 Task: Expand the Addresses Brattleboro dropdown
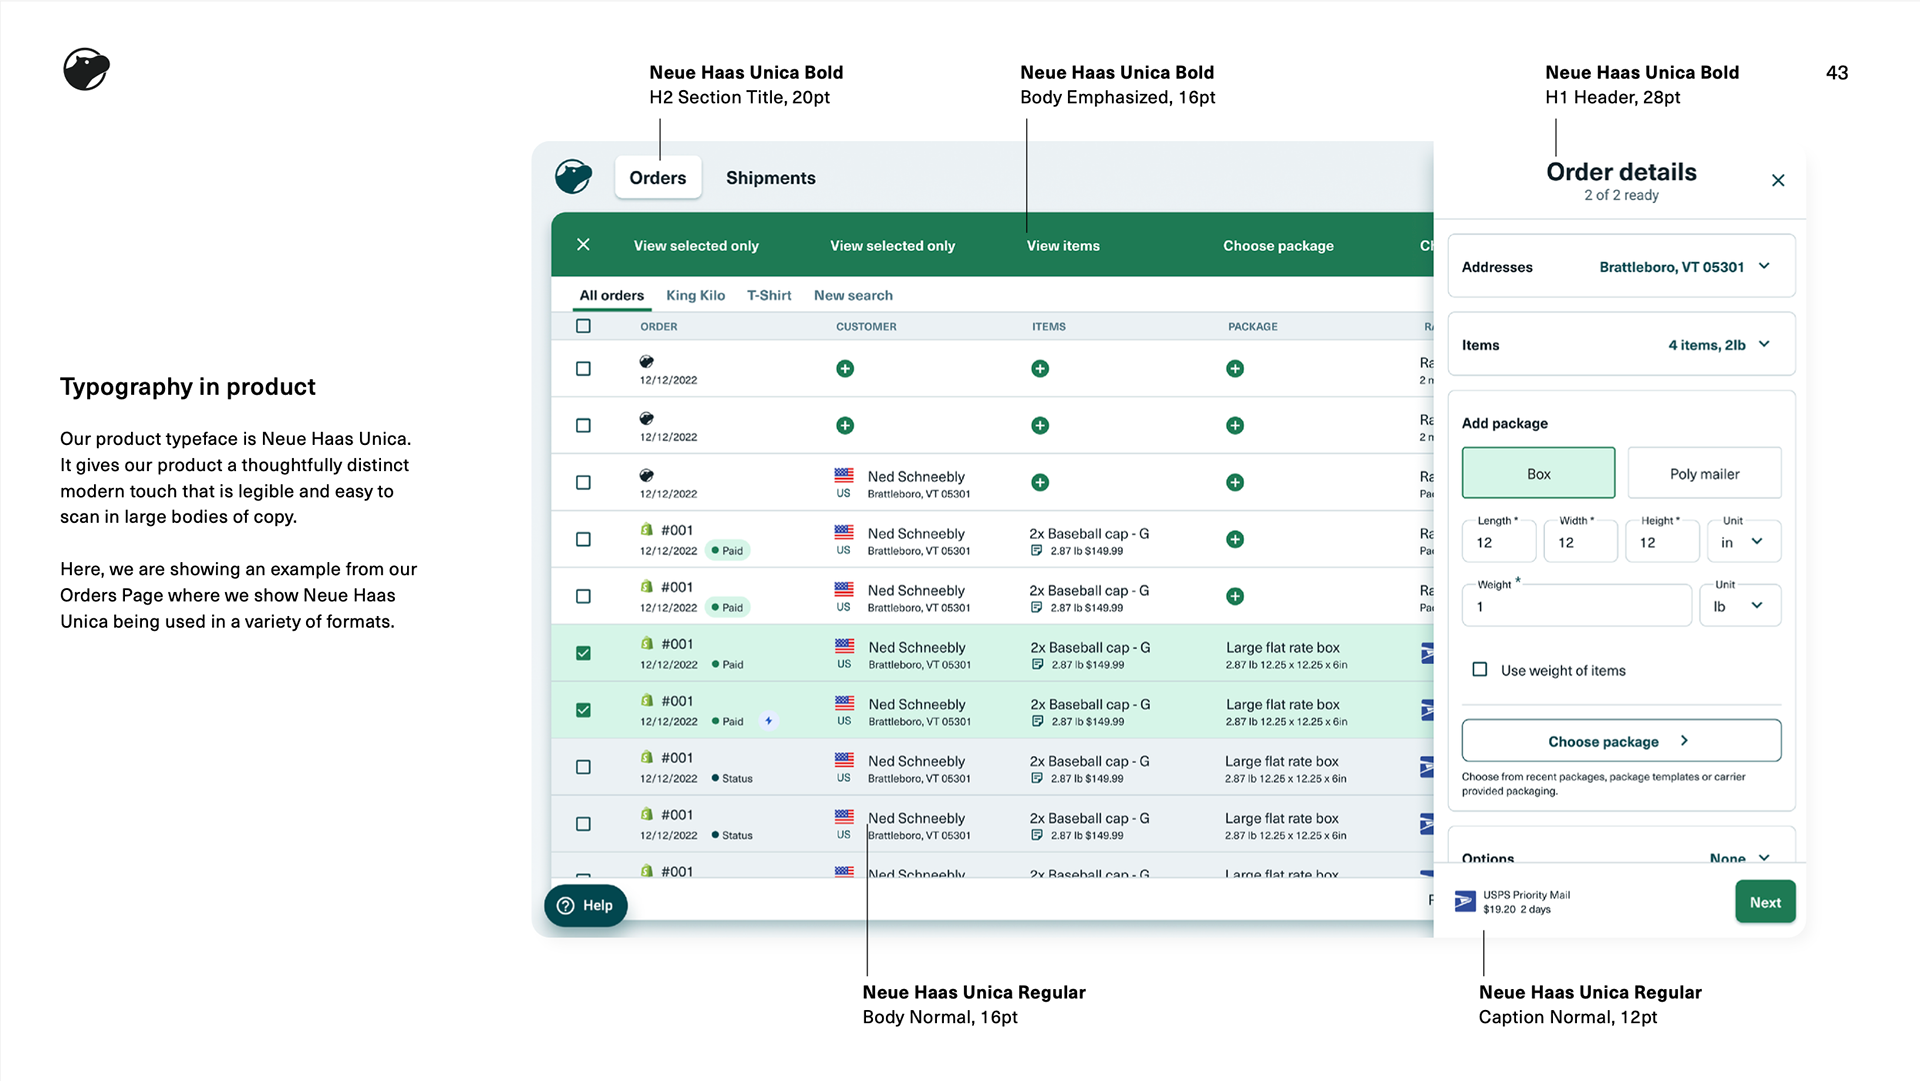[1764, 267]
